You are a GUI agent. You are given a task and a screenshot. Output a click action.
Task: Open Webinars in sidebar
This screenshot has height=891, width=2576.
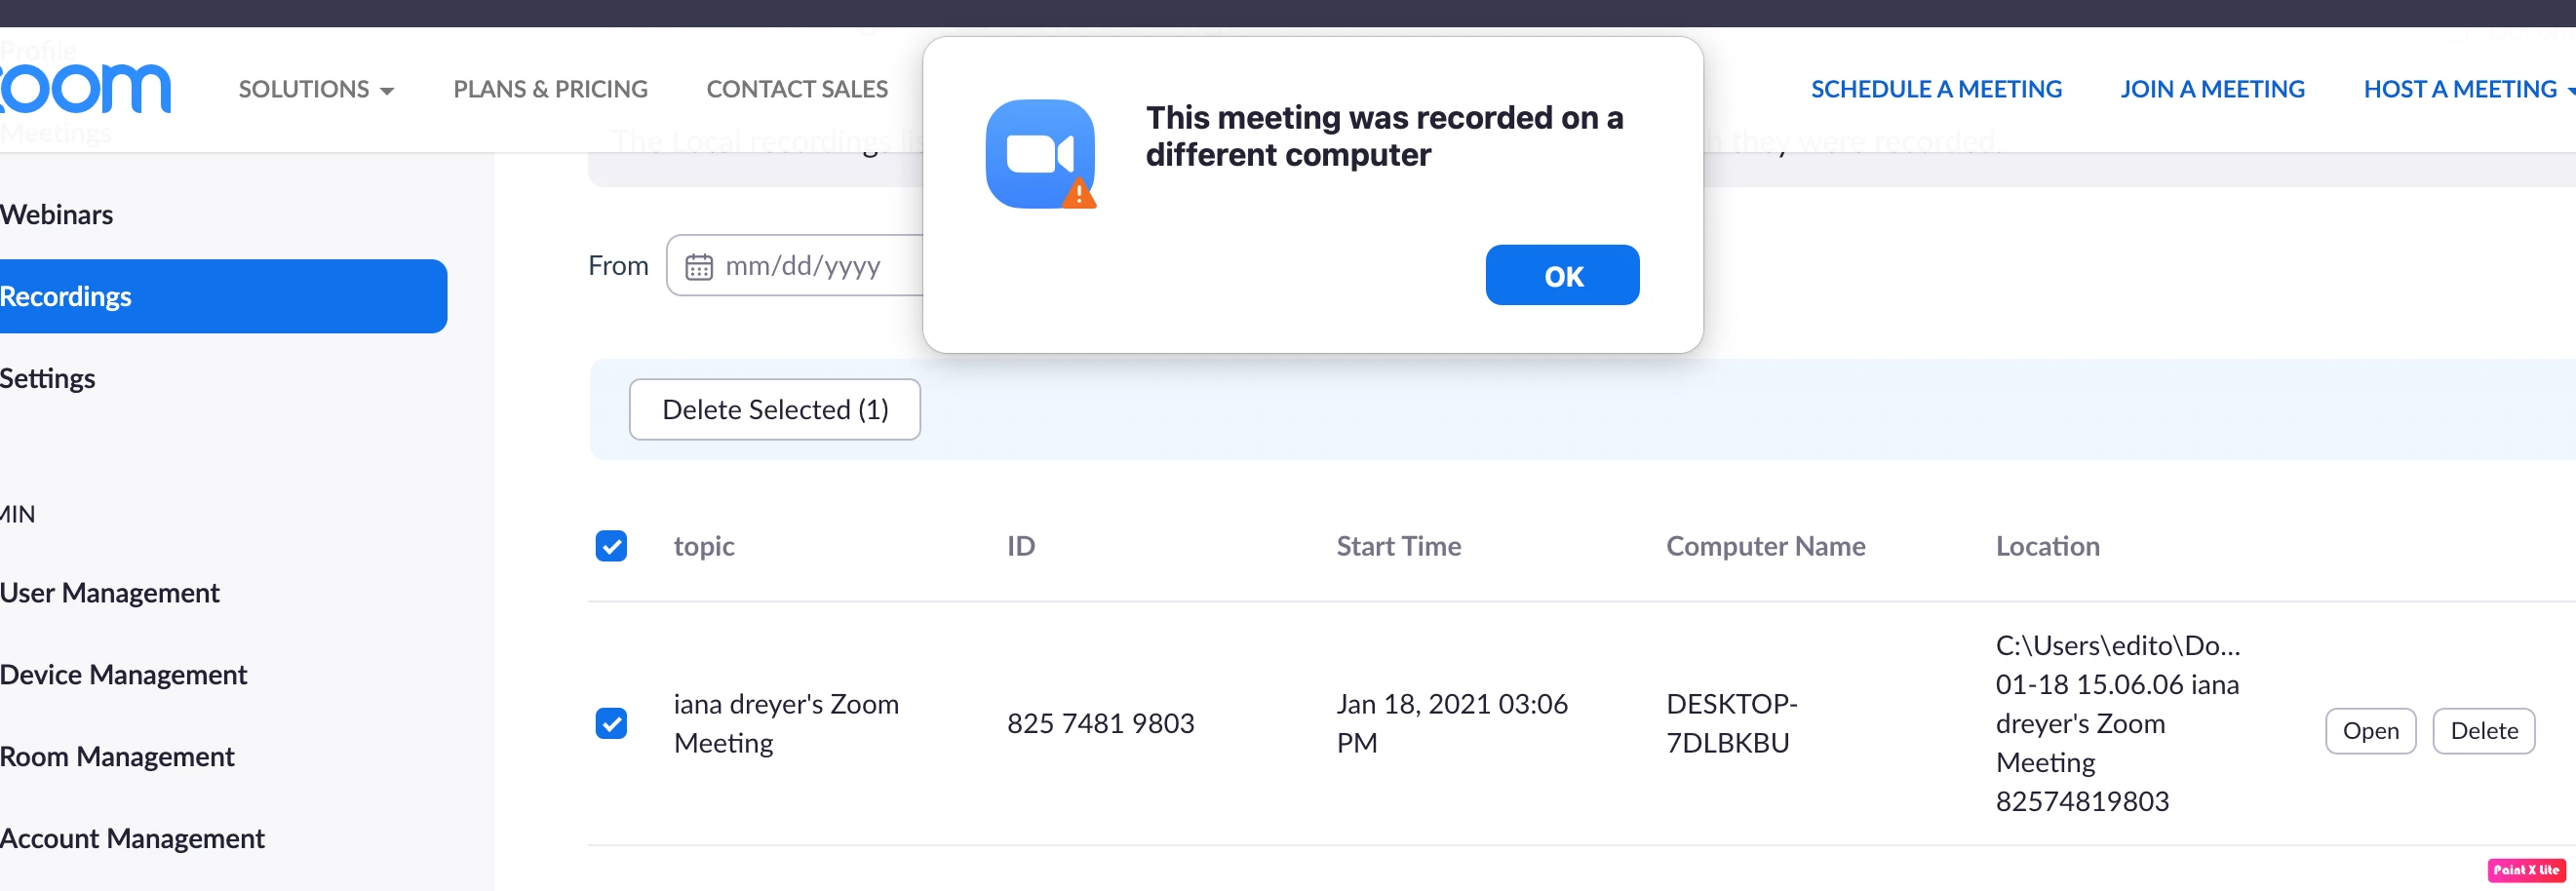click(57, 214)
